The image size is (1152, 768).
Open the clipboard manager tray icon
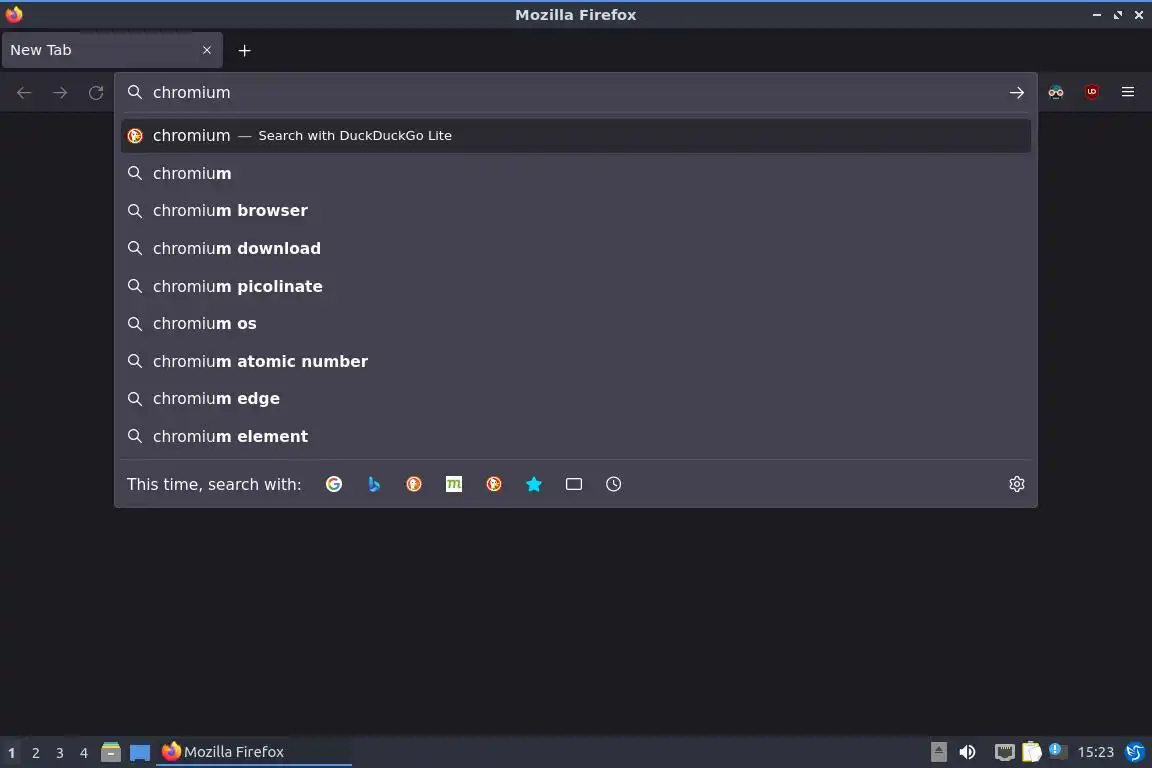point(1032,752)
